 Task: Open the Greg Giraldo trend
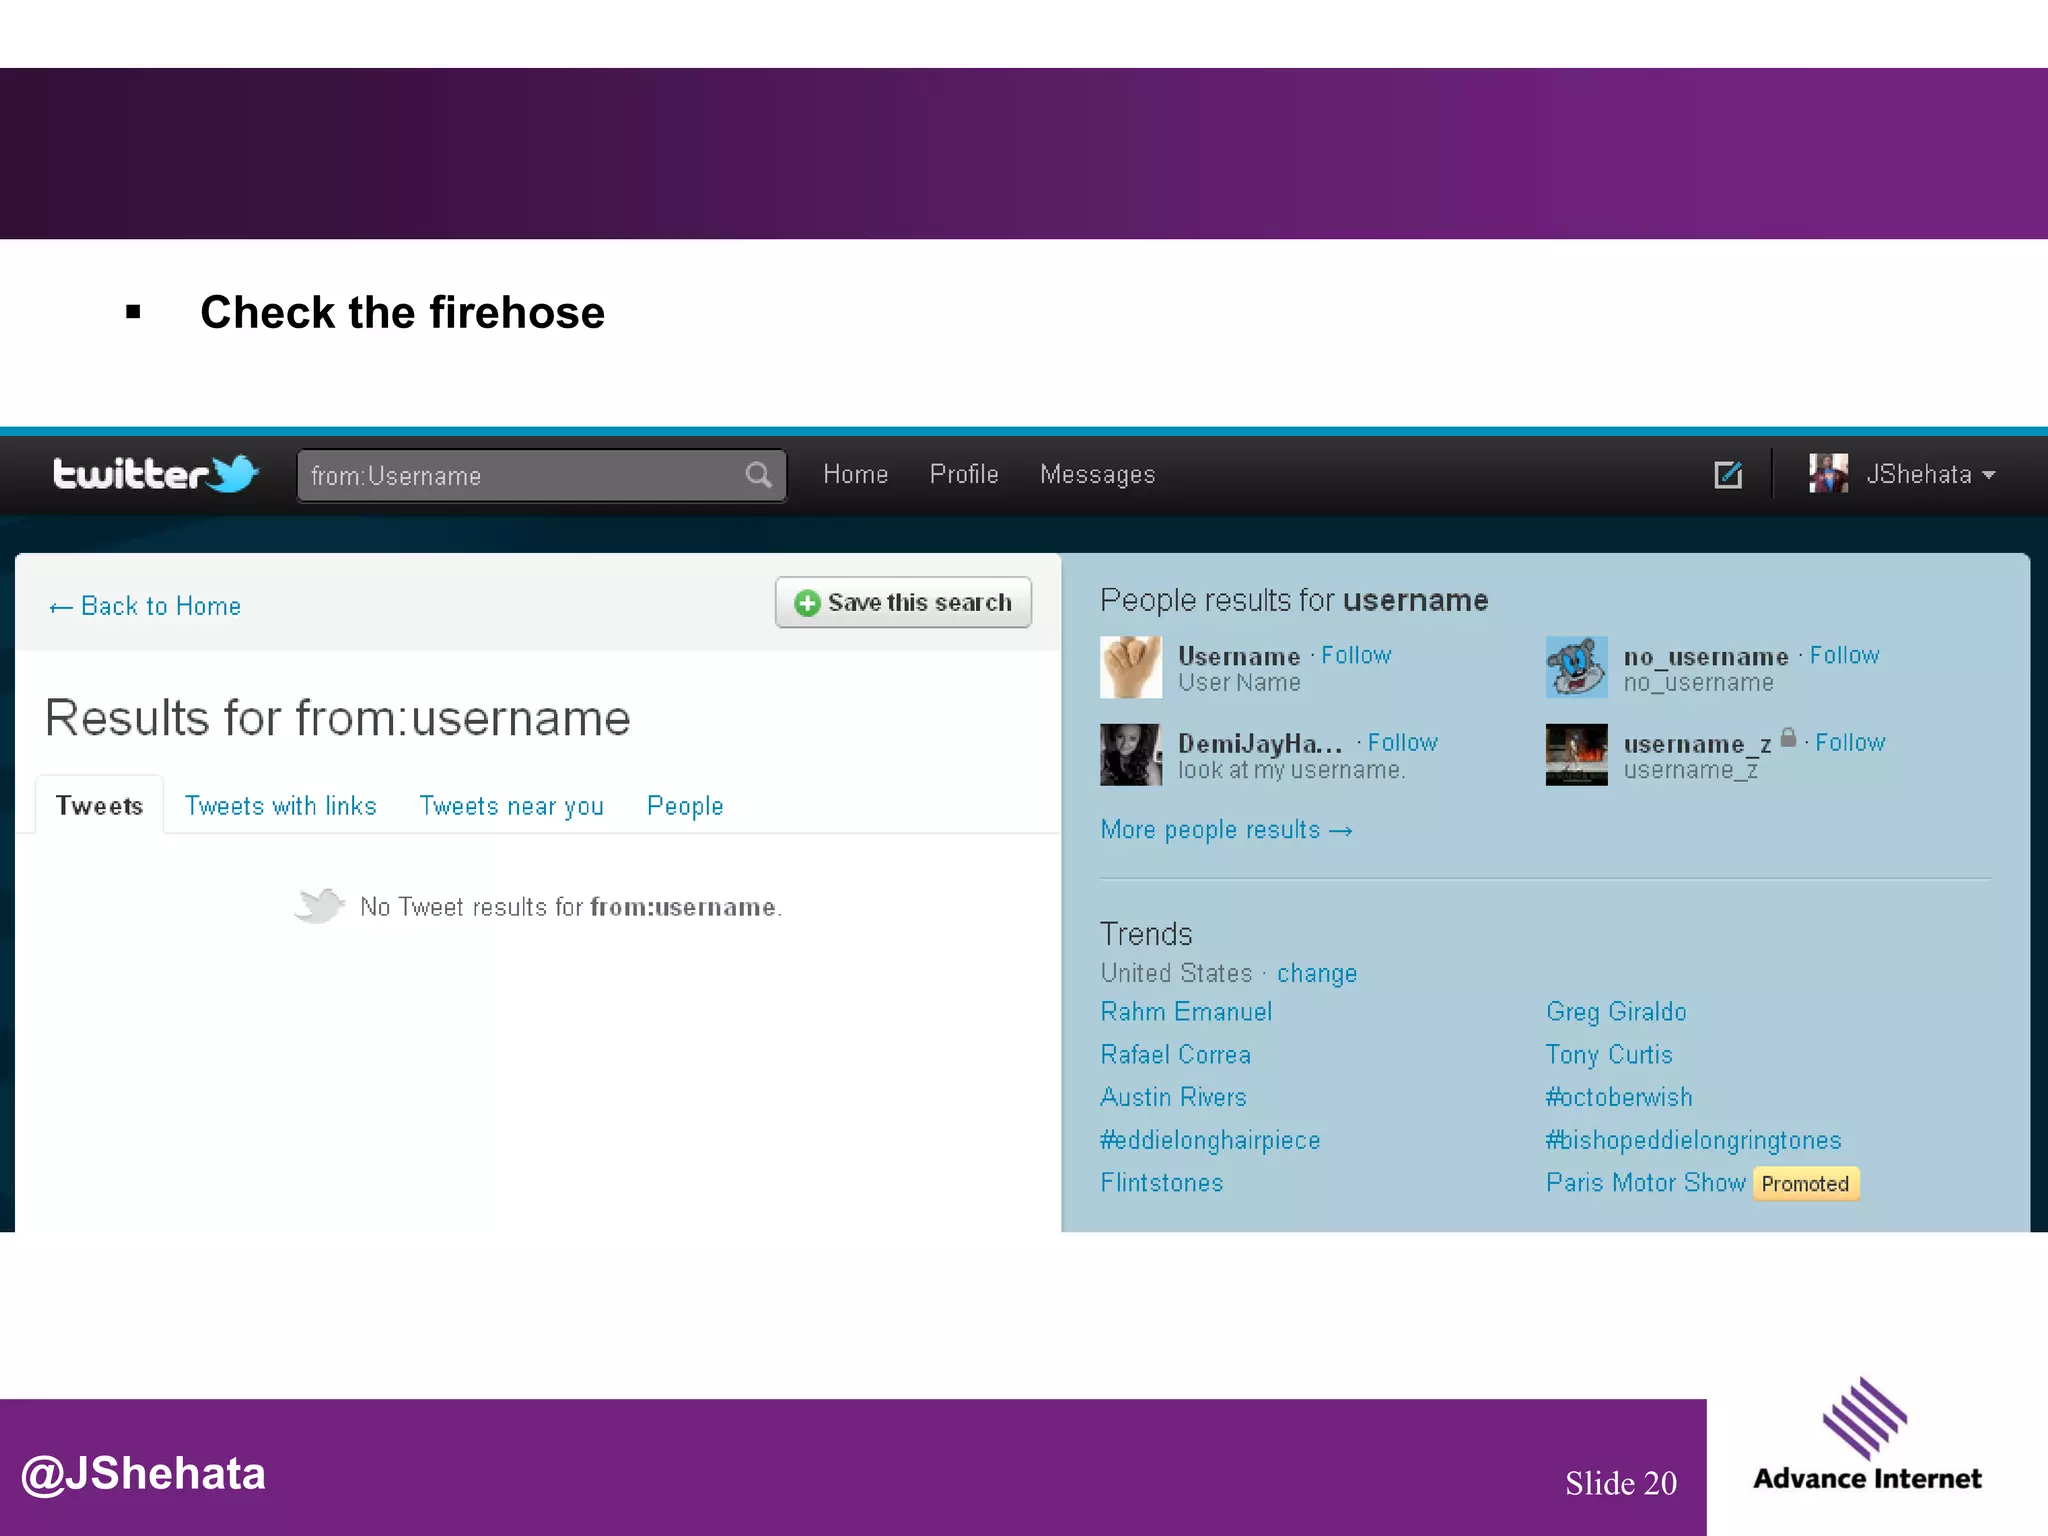tap(1616, 1012)
